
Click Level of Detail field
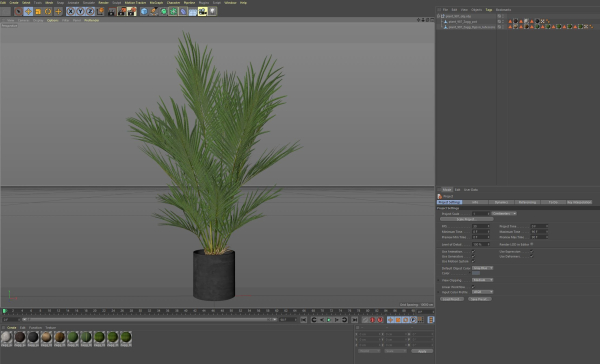coord(481,245)
